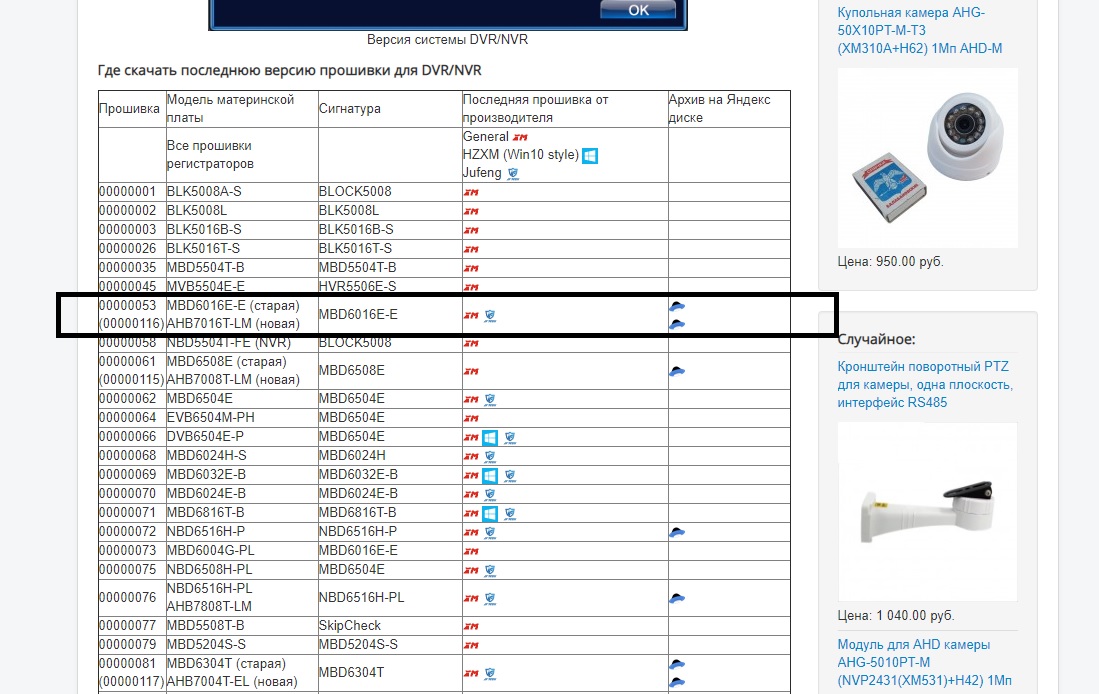Click the white dome camera product thumbnail
1099x694 pixels.
tap(927, 158)
